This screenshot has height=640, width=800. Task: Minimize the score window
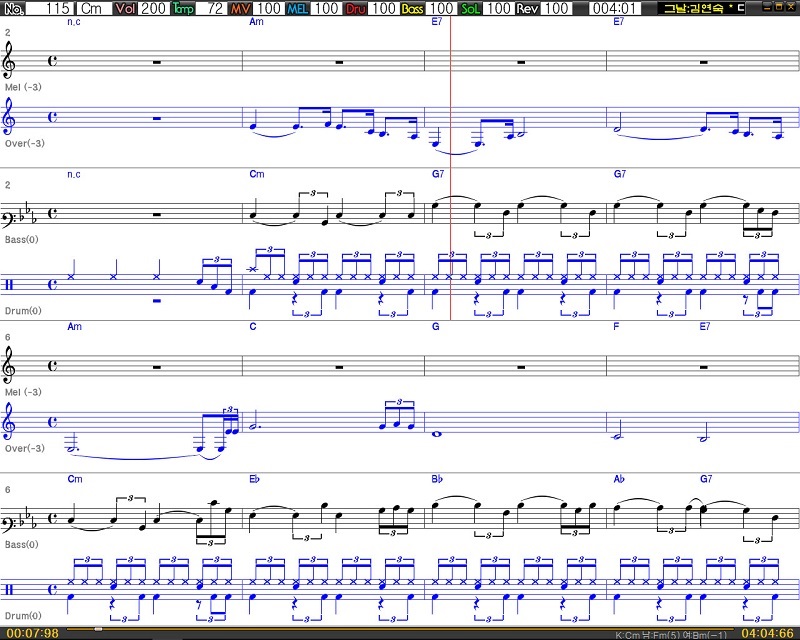pyautogui.click(x=766, y=7)
